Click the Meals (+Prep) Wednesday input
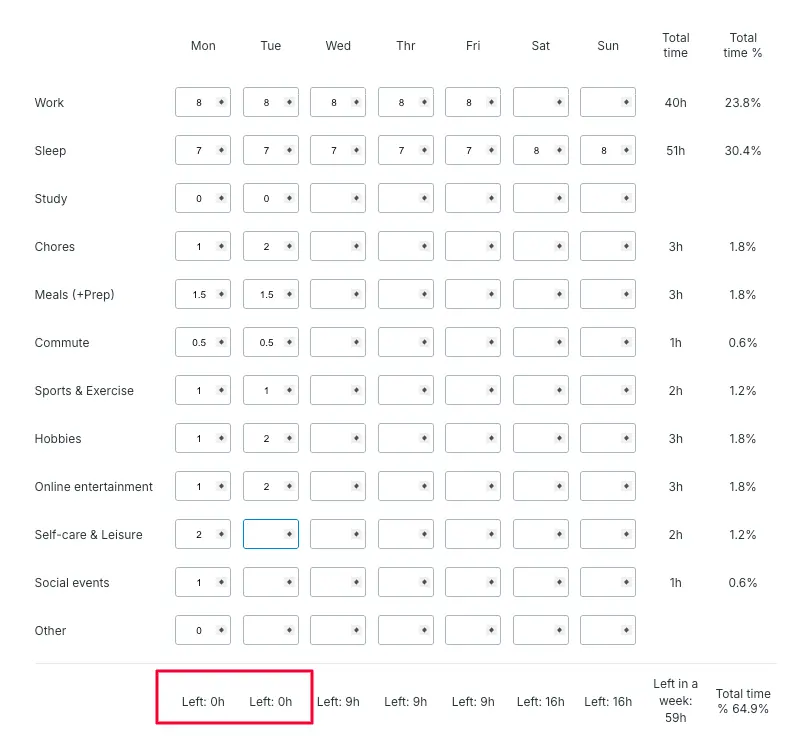Viewport: 805px width, 743px height. click(331, 295)
